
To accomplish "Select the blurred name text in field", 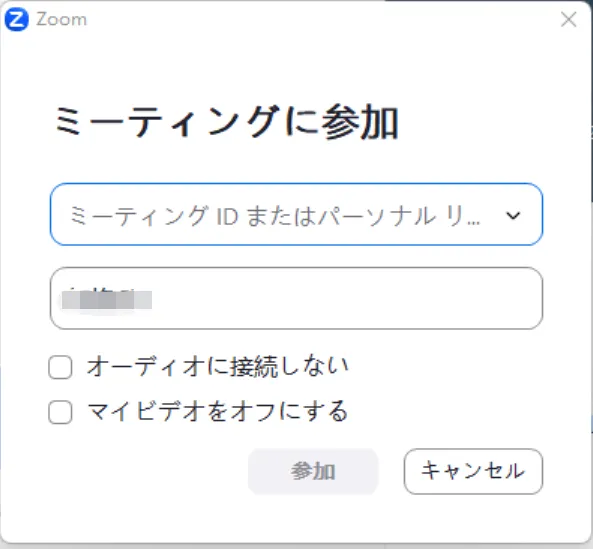I will pyautogui.click(x=107, y=299).
